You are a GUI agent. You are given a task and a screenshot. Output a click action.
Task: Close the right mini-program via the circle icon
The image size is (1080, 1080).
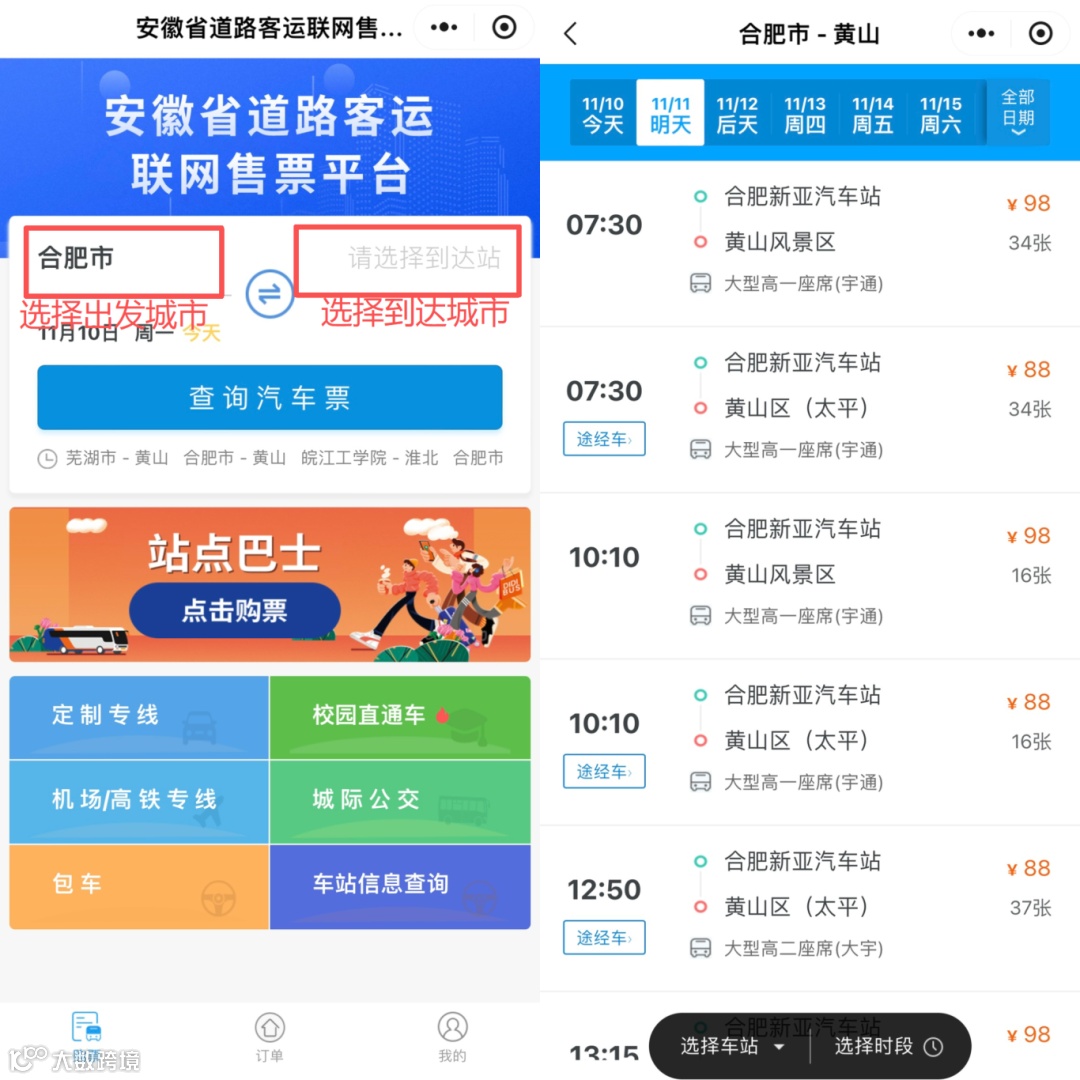point(1040,33)
